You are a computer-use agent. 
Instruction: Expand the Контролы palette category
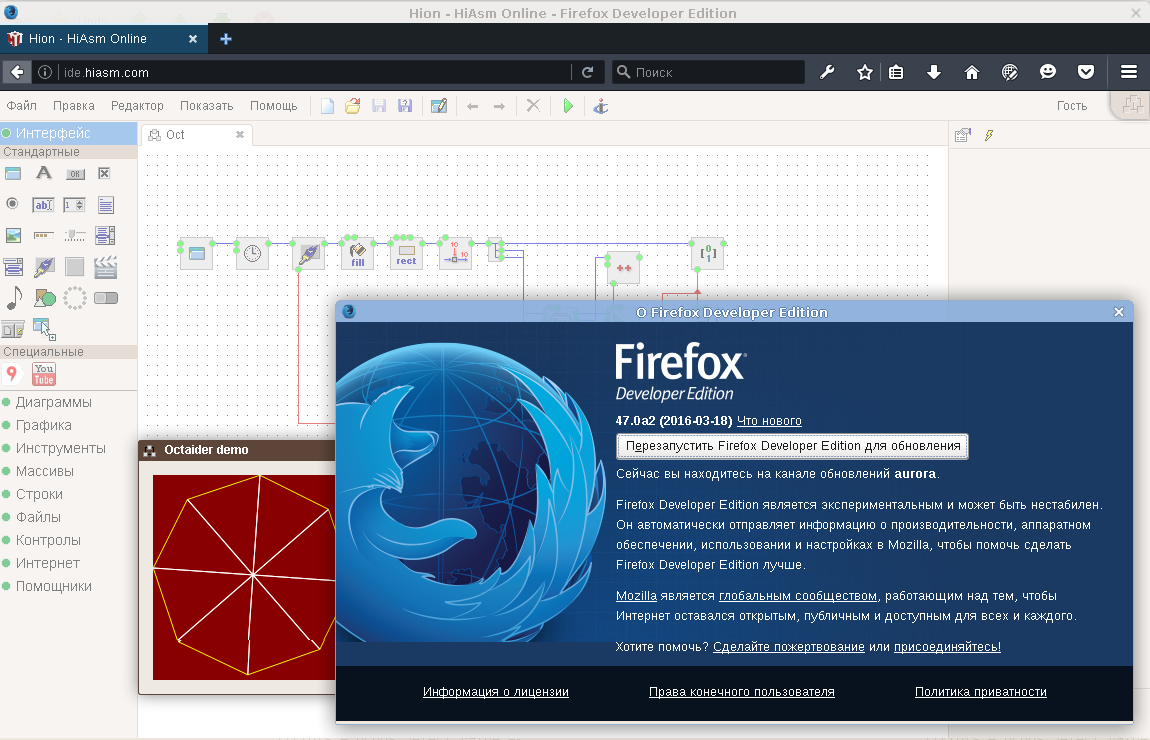[48, 540]
